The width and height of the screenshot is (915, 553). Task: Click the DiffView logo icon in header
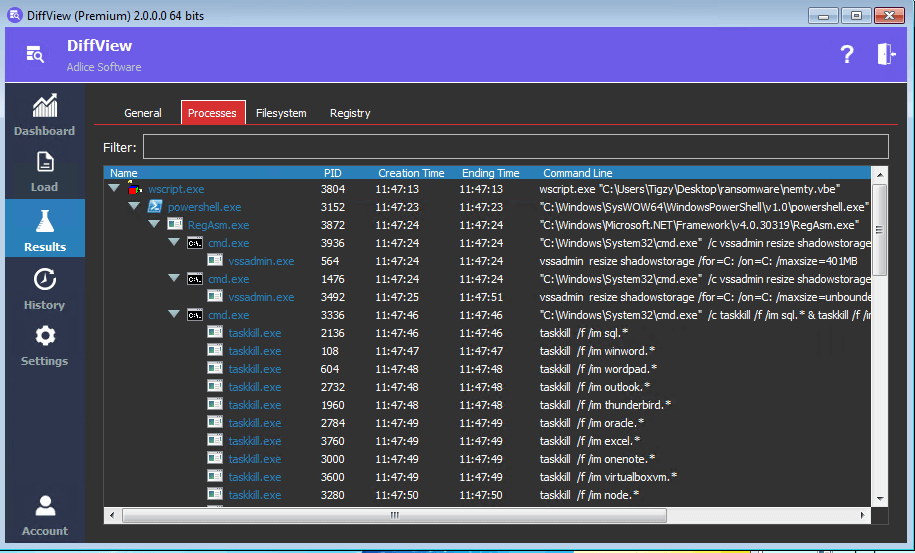(35, 55)
